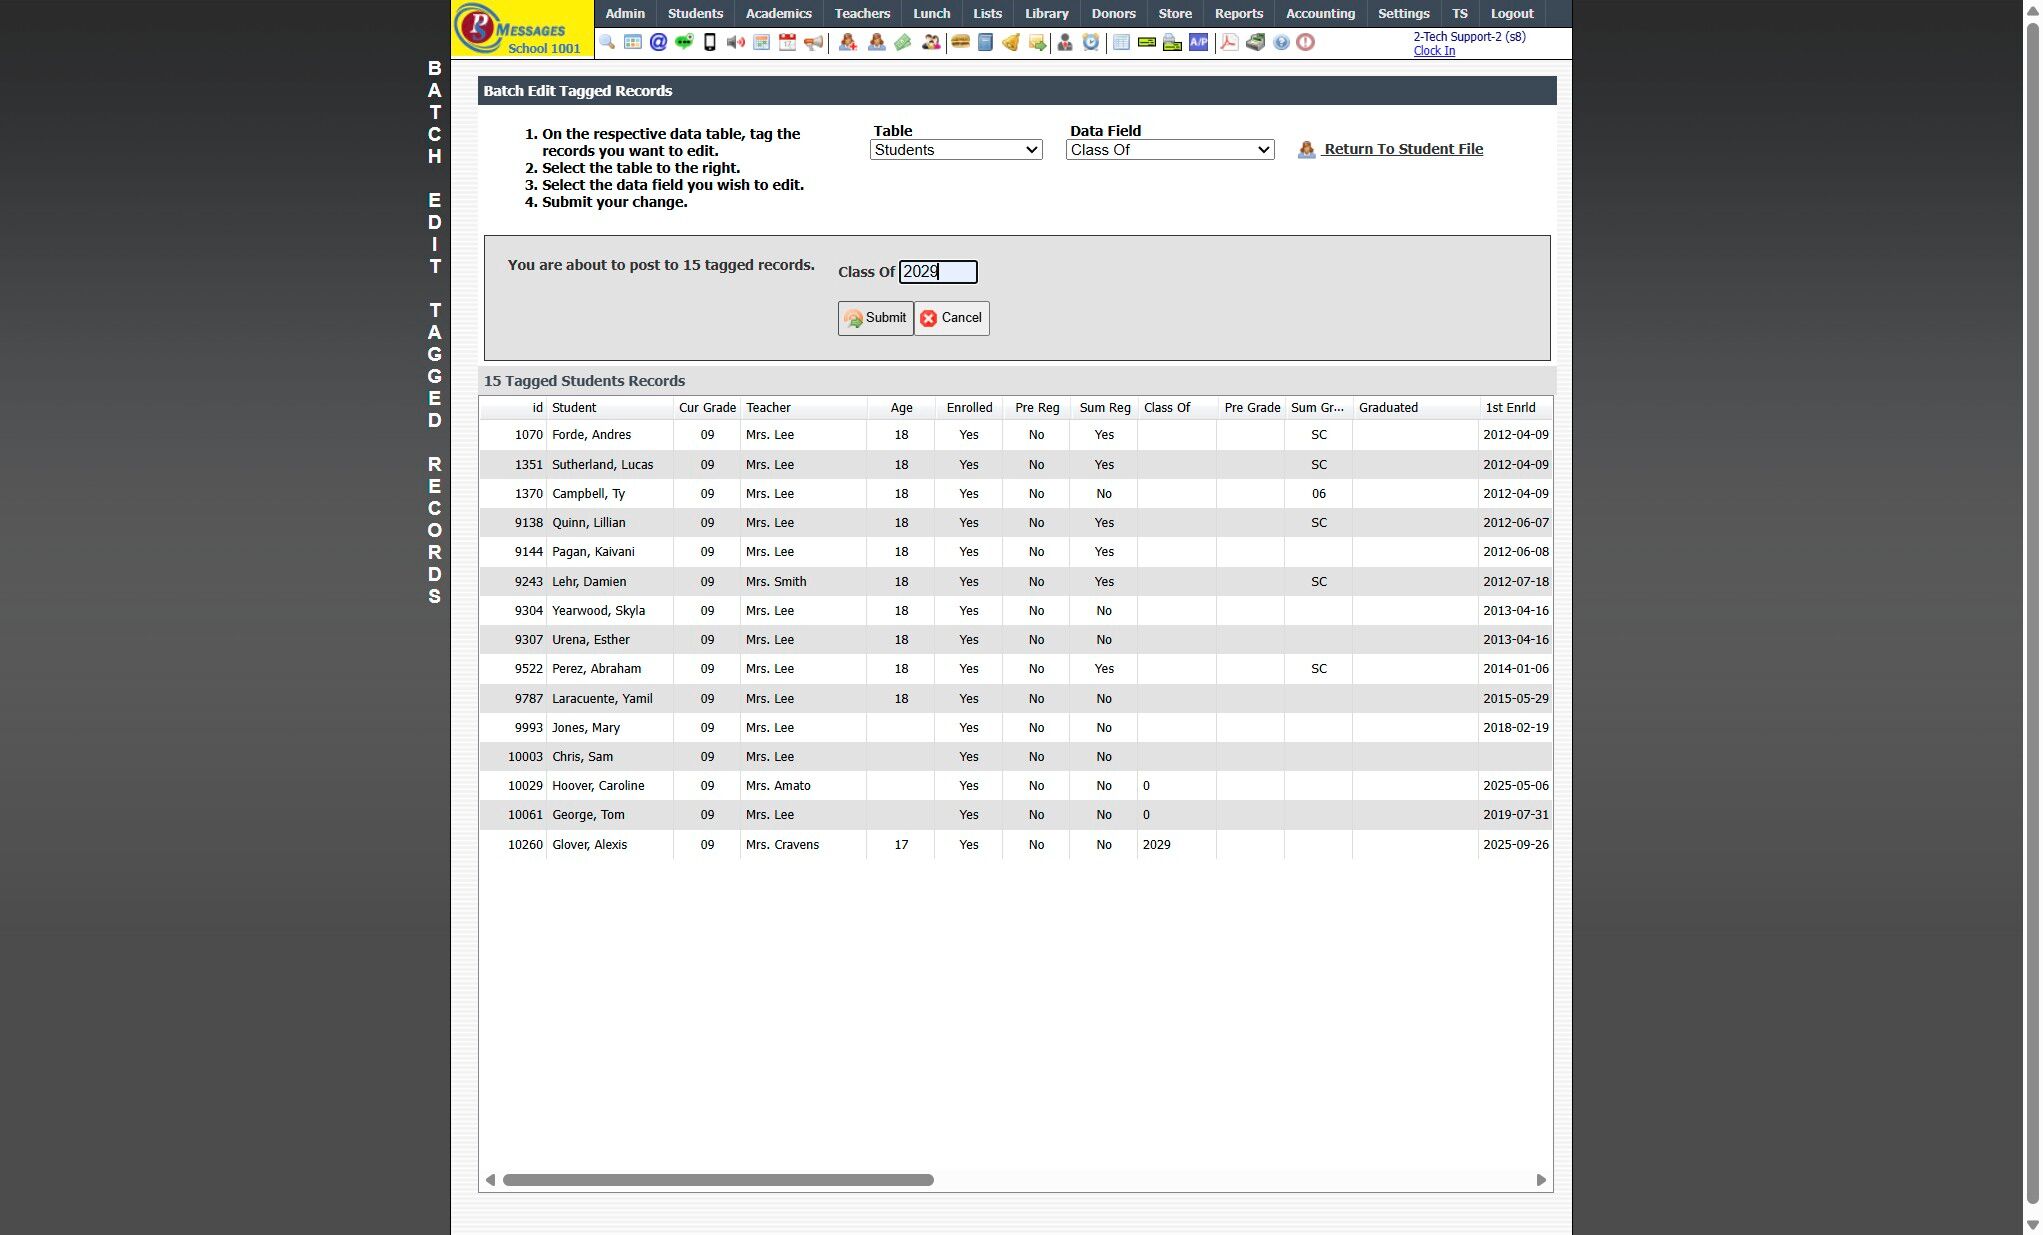Viewport: 2043px width, 1235px height.
Task: Open the Reports menu
Action: (x=1238, y=14)
